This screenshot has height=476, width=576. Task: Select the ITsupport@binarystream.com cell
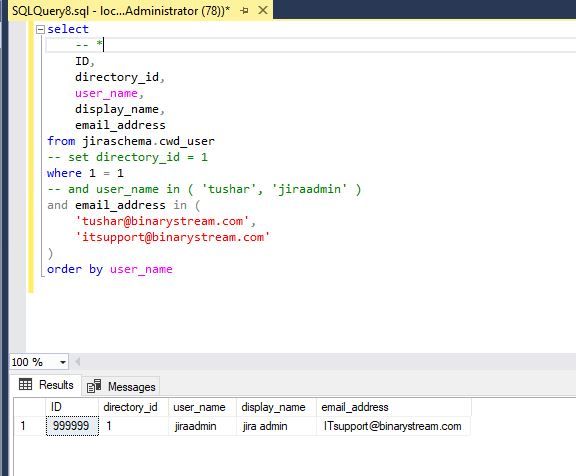(x=393, y=426)
